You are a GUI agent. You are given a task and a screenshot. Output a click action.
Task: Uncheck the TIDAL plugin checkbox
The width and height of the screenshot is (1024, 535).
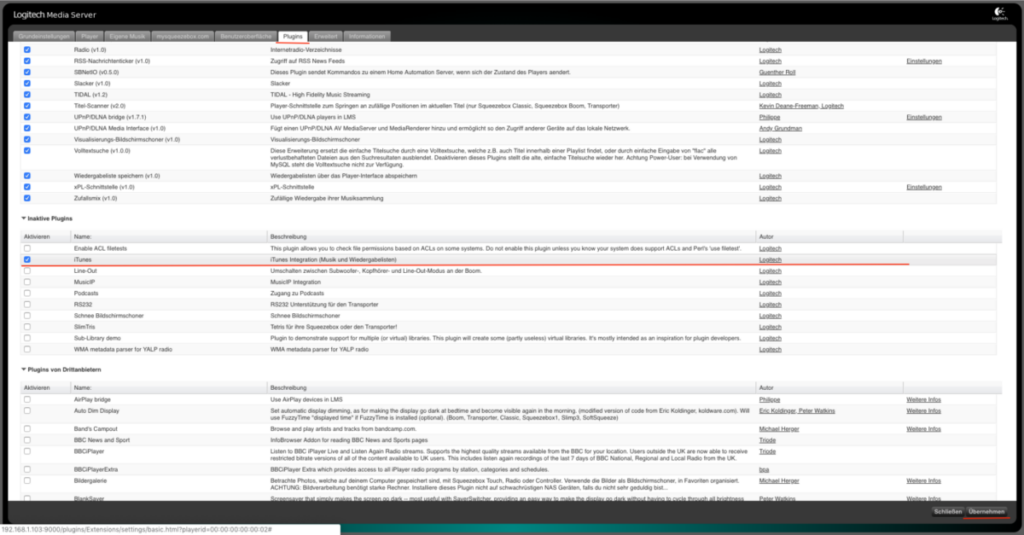tap(27, 94)
